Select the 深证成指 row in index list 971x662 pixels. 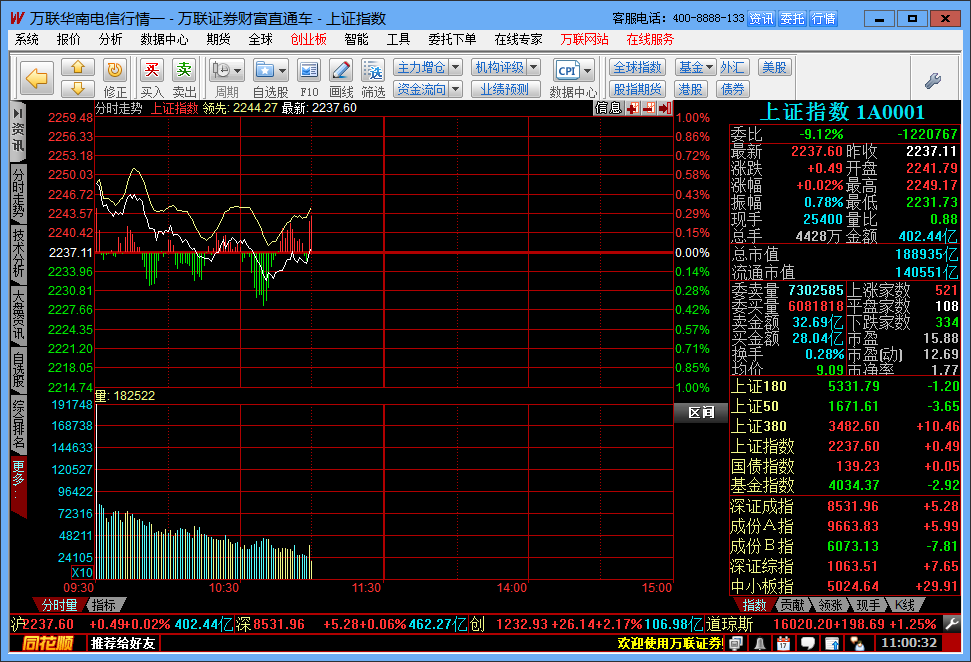pos(845,507)
